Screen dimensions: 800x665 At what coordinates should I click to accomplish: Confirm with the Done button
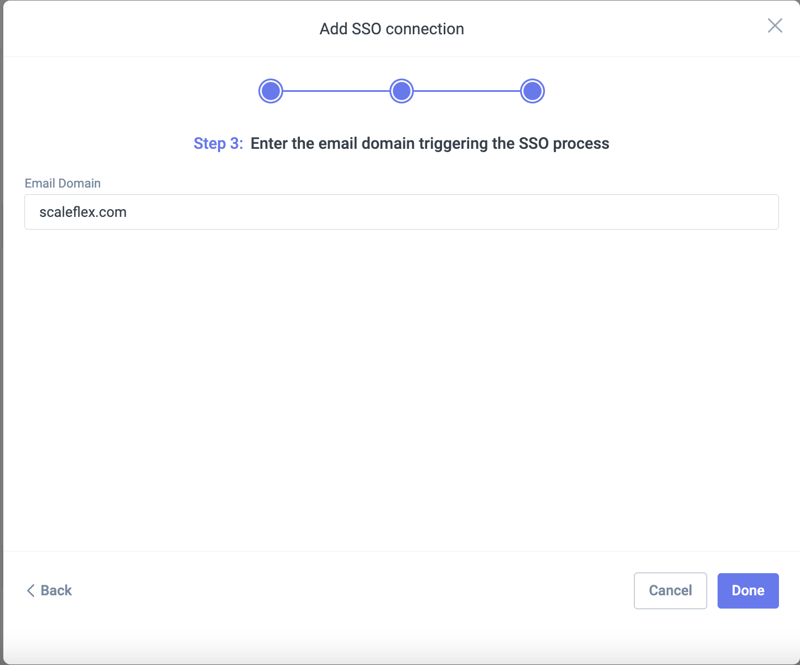pos(747,590)
